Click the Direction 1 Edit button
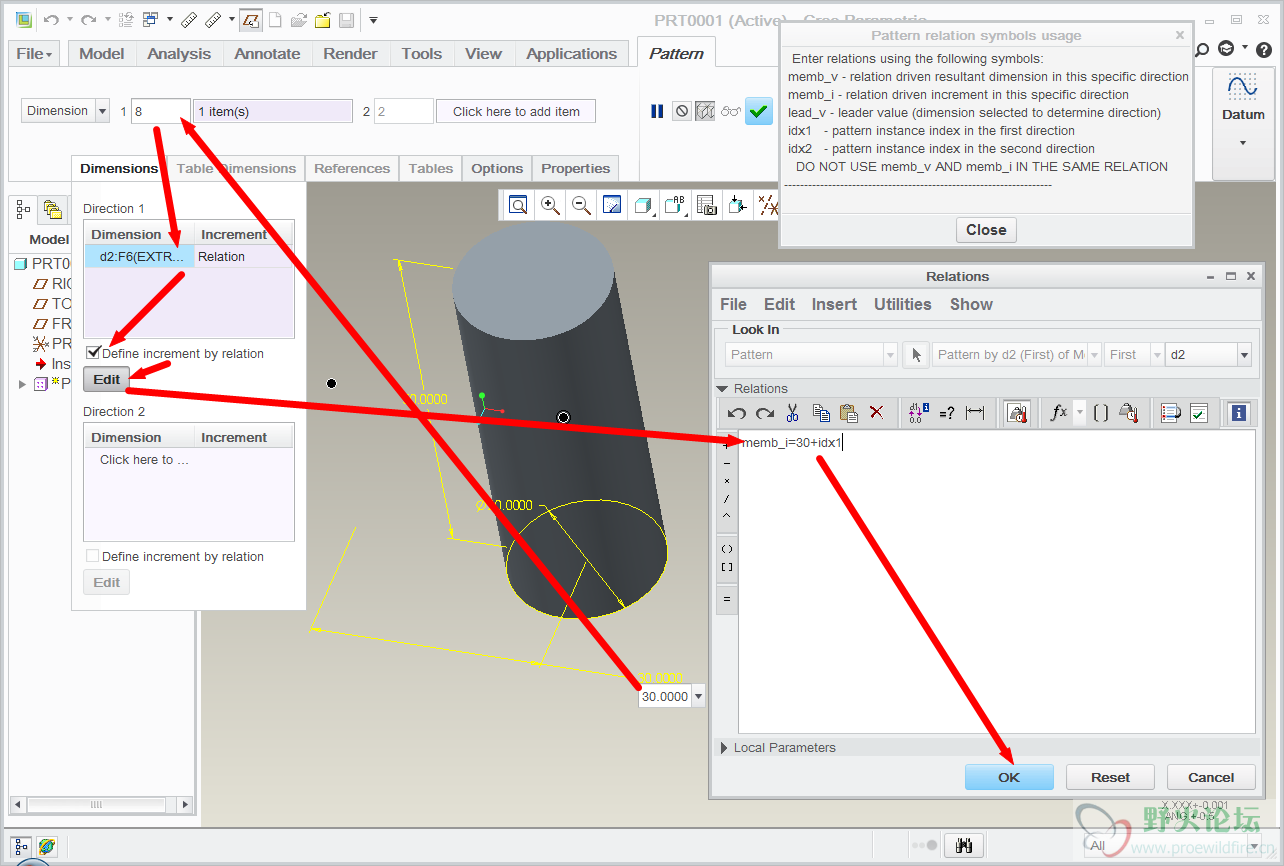 pos(107,380)
